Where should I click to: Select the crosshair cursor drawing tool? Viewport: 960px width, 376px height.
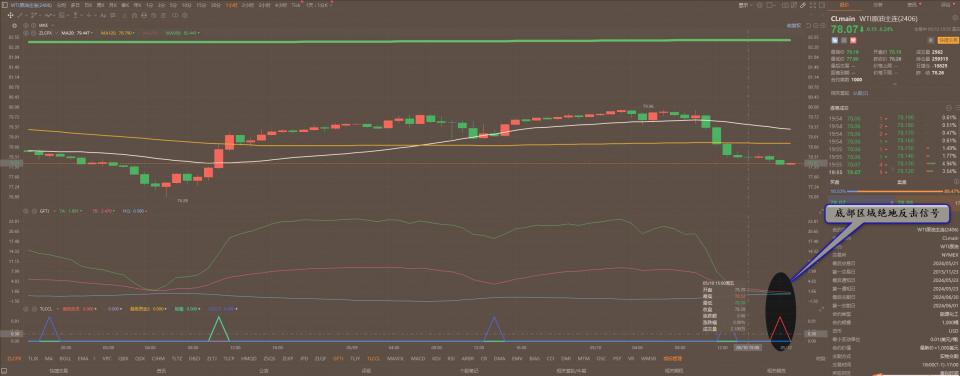[10, 15]
